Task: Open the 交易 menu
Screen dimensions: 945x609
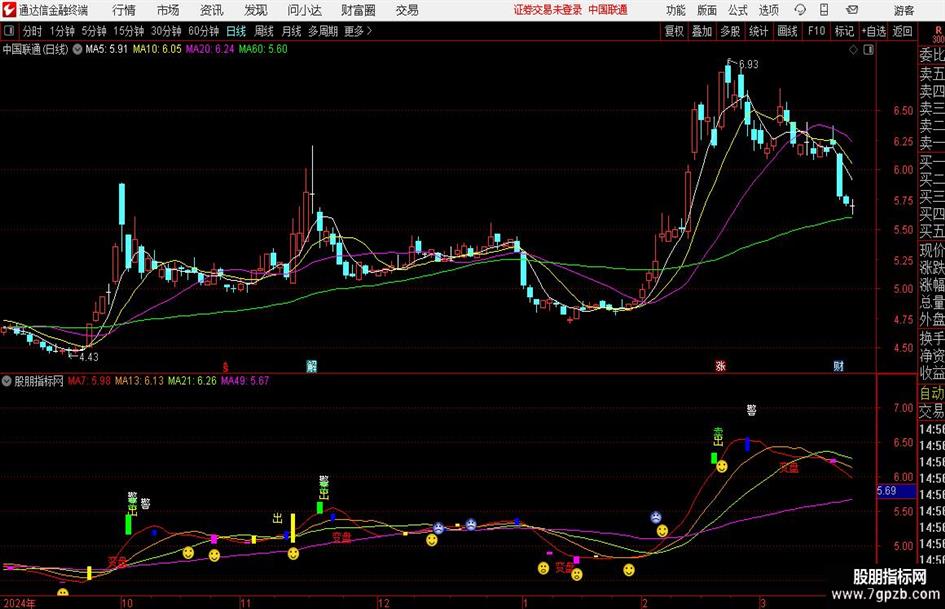Action: [x=407, y=10]
